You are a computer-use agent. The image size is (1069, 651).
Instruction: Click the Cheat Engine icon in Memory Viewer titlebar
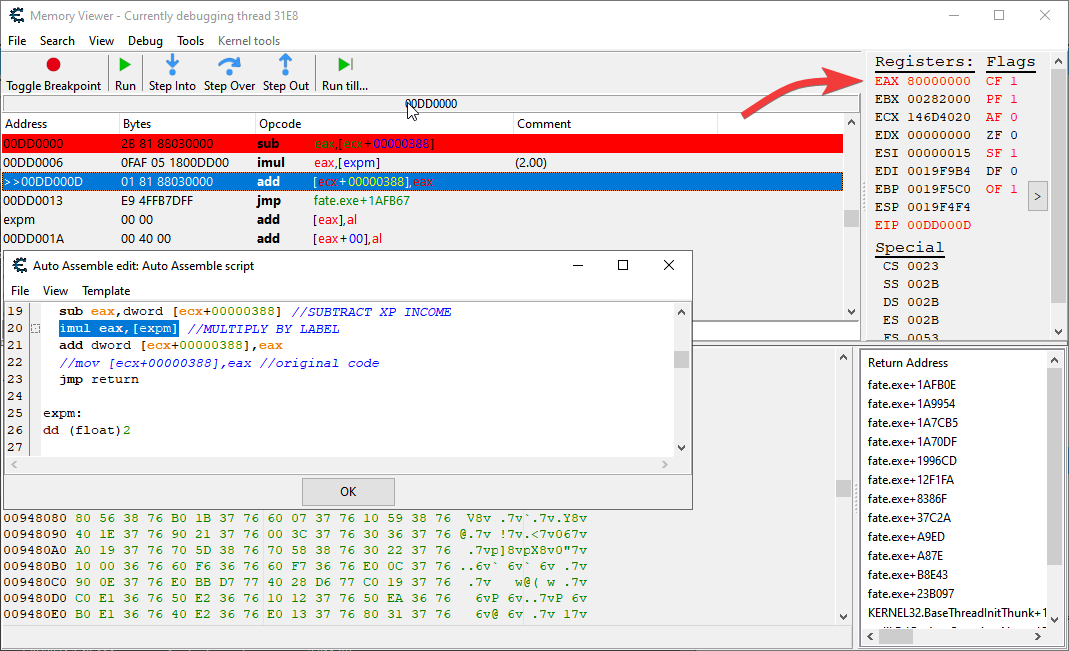14,15
